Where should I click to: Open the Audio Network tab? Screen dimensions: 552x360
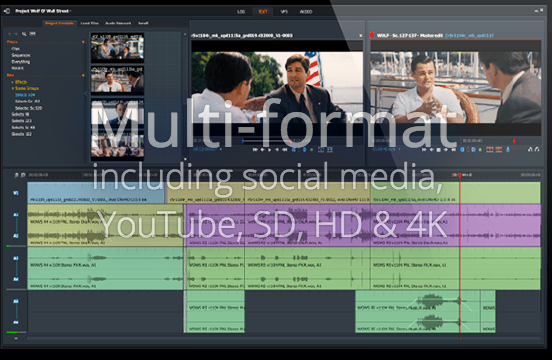(x=118, y=23)
